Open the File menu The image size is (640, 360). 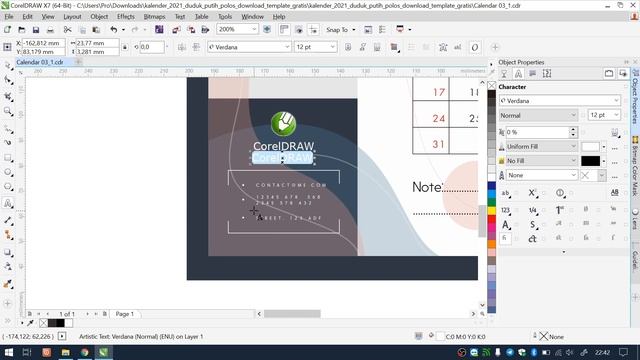pyautogui.click(x=9, y=17)
